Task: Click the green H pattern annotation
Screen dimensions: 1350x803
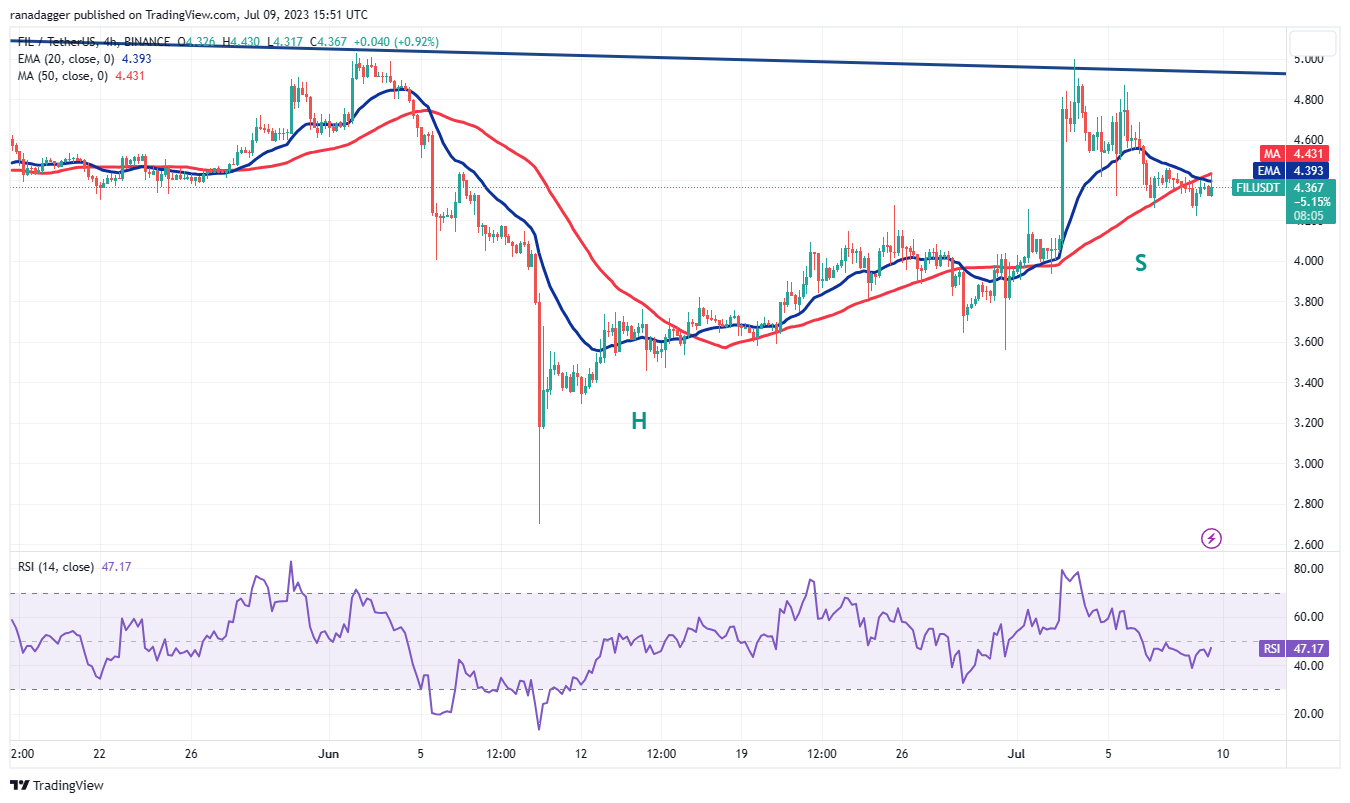Action: click(x=638, y=421)
